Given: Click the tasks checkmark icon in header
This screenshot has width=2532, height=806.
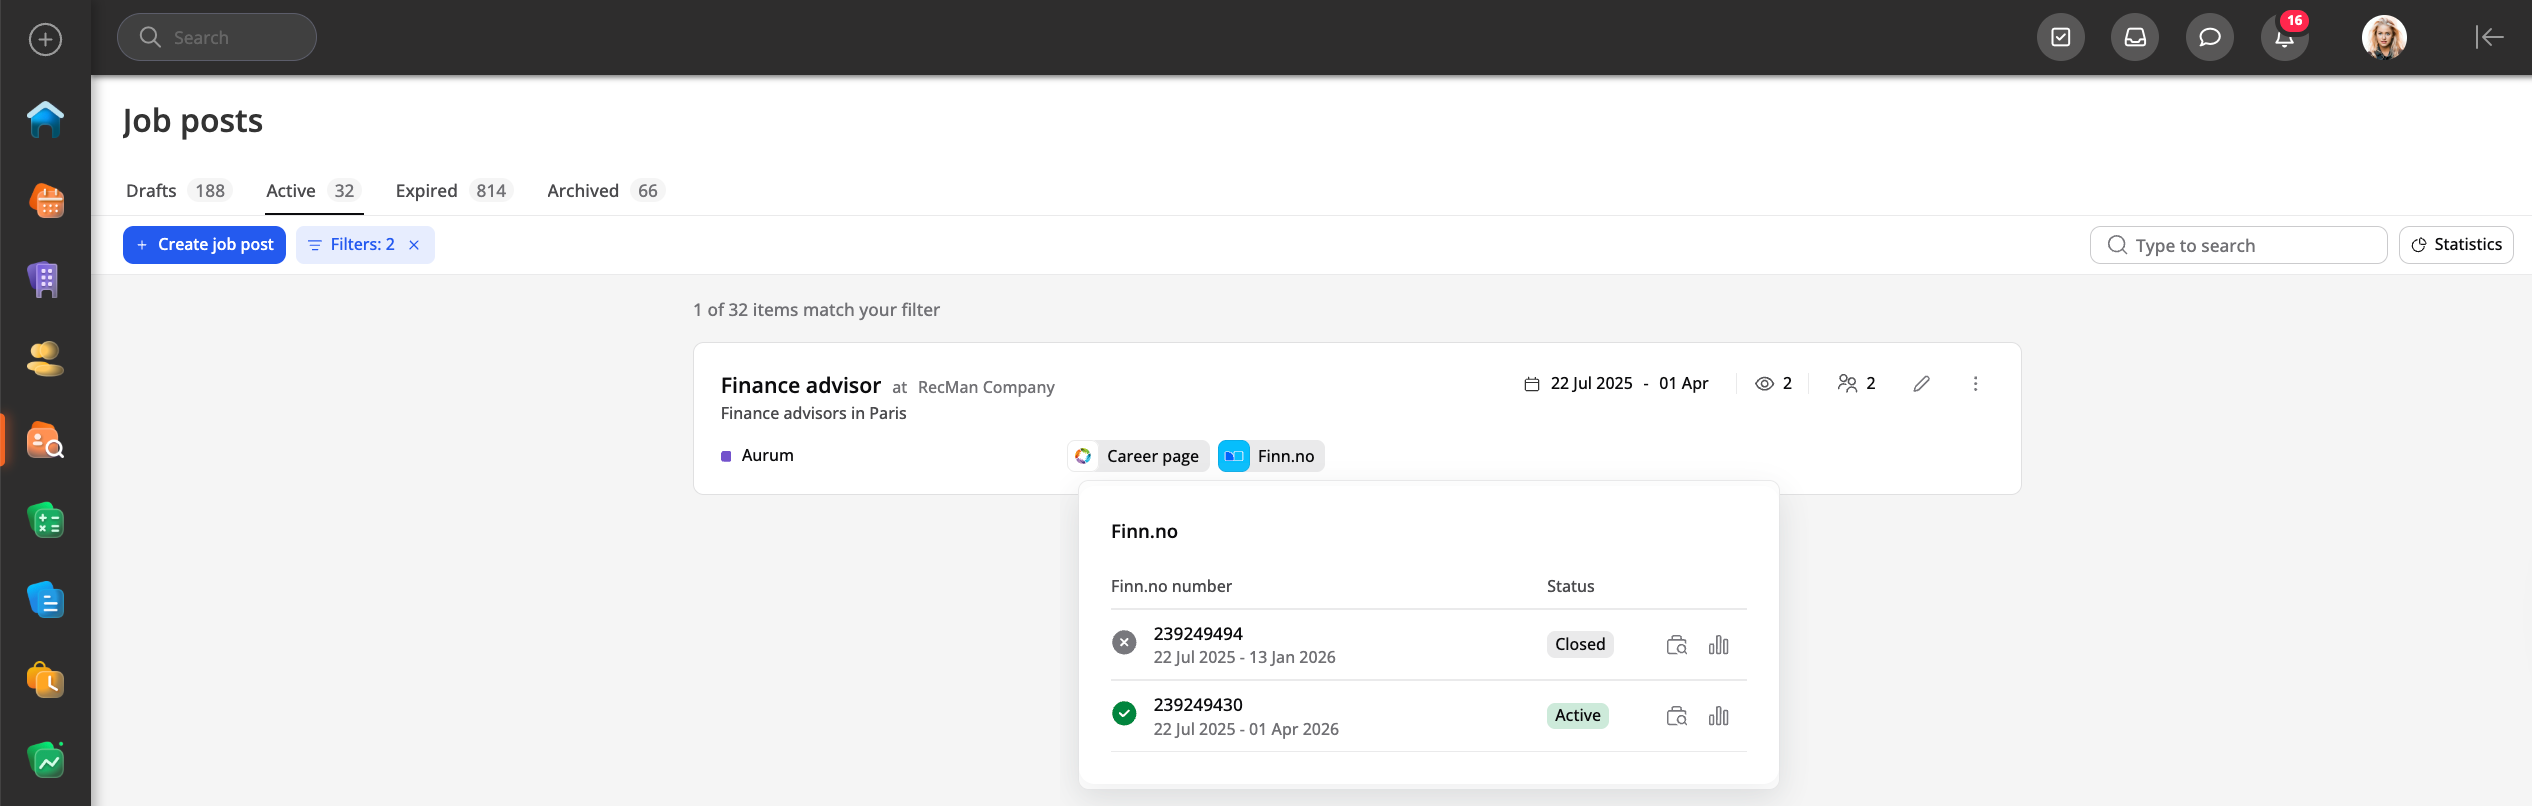Looking at the screenshot, I should coord(2060,38).
